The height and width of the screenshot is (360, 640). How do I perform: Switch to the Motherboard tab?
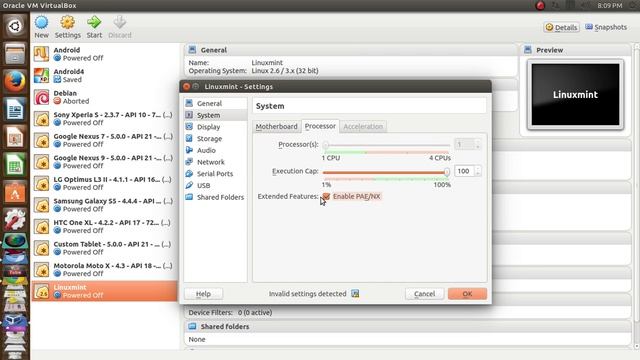[276, 127]
